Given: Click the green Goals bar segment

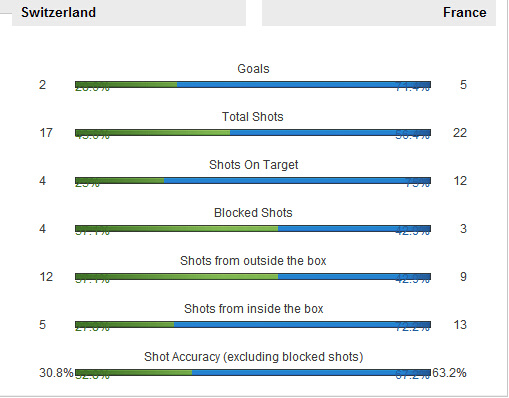Looking at the screenshot, I should [126, 85].
